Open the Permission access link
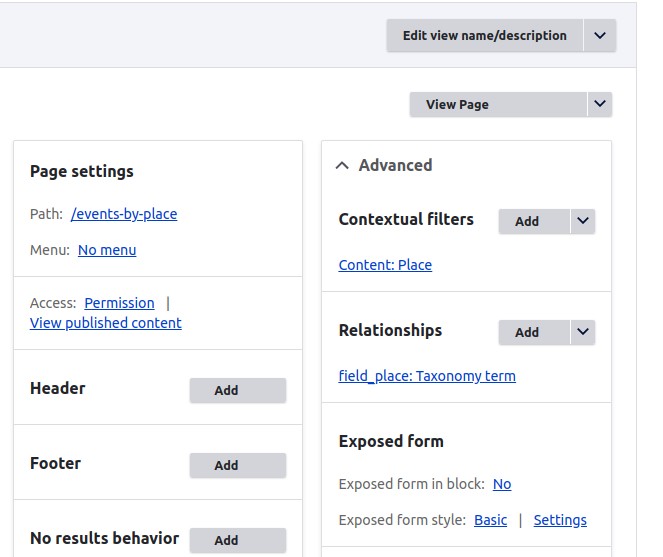The image size is (663, 557). tap(119, 303)
